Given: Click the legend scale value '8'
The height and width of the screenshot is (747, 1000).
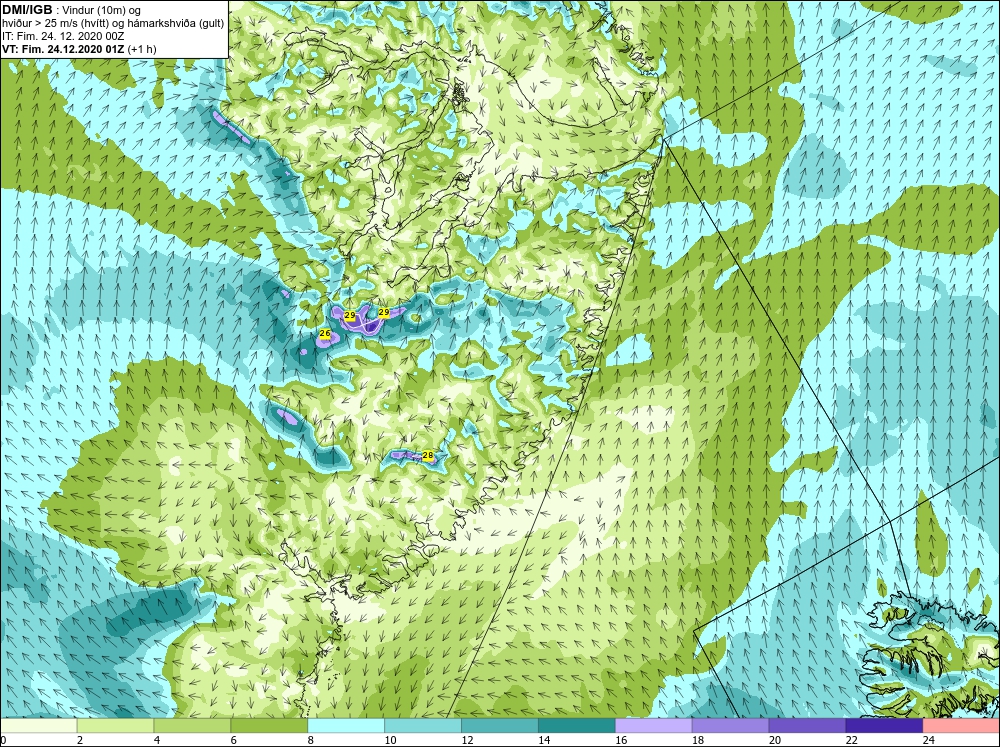Looking at the screenshot, I should [x=311, y=740].
